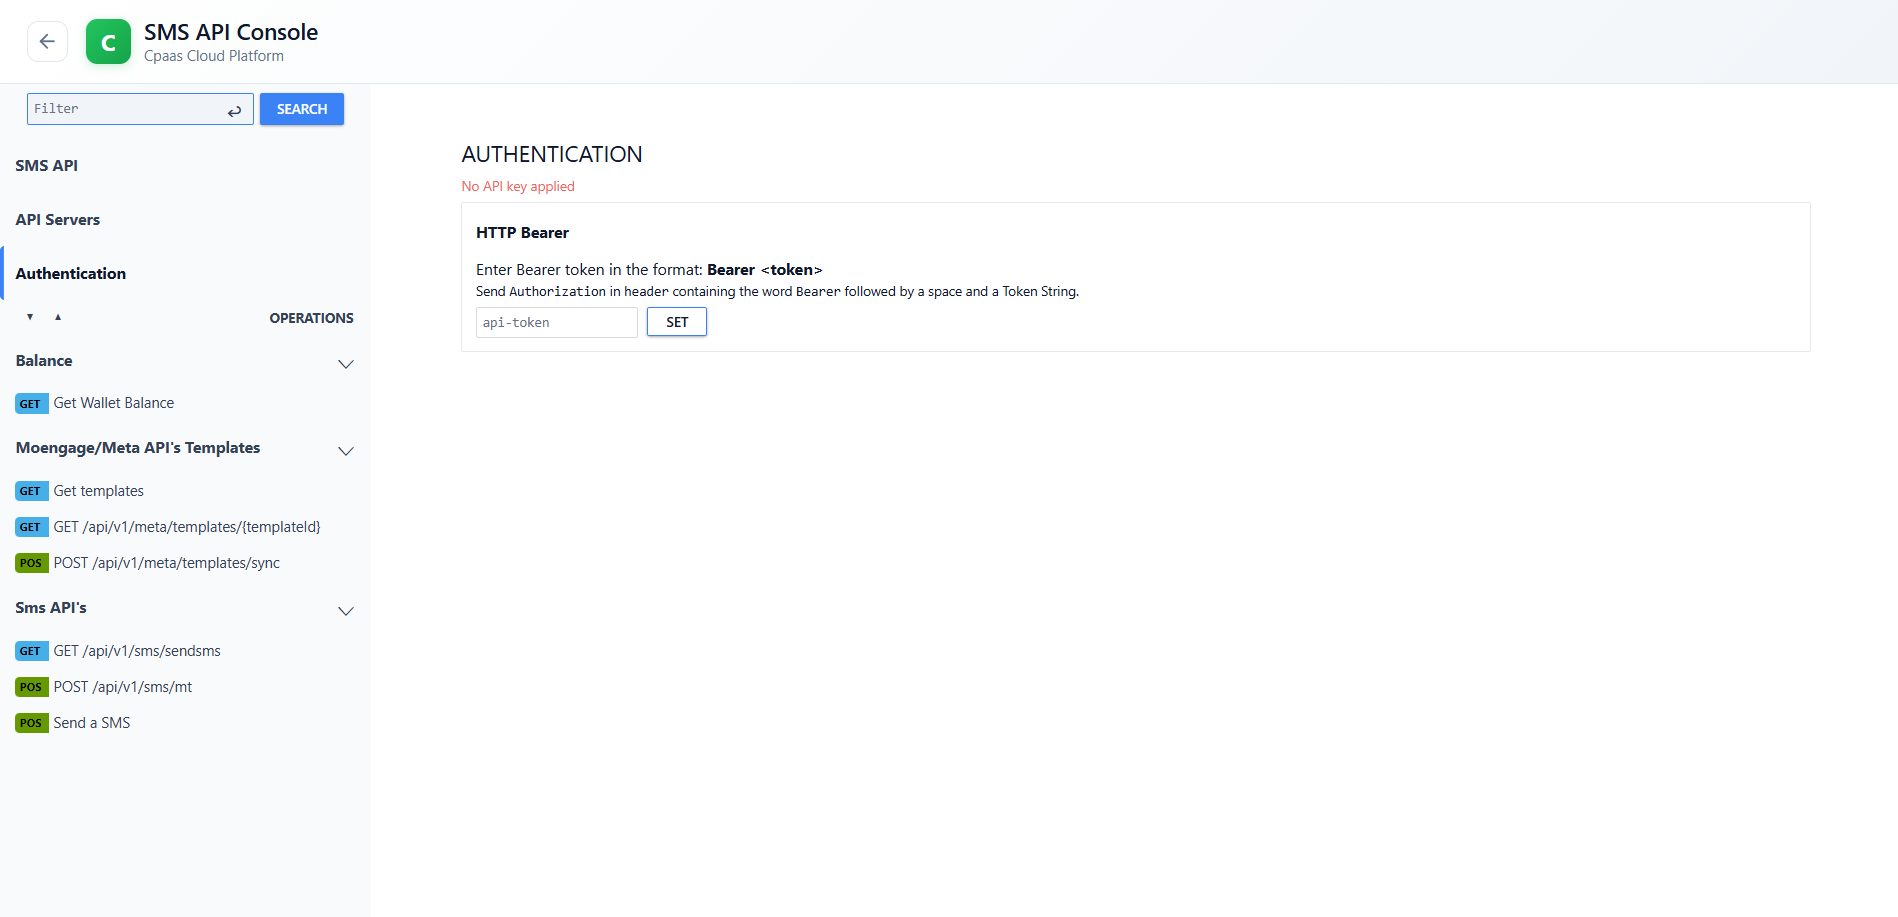Collapse the Balance section chevron
This screenshot has height=917, width=1898.
tap(346, 364)
